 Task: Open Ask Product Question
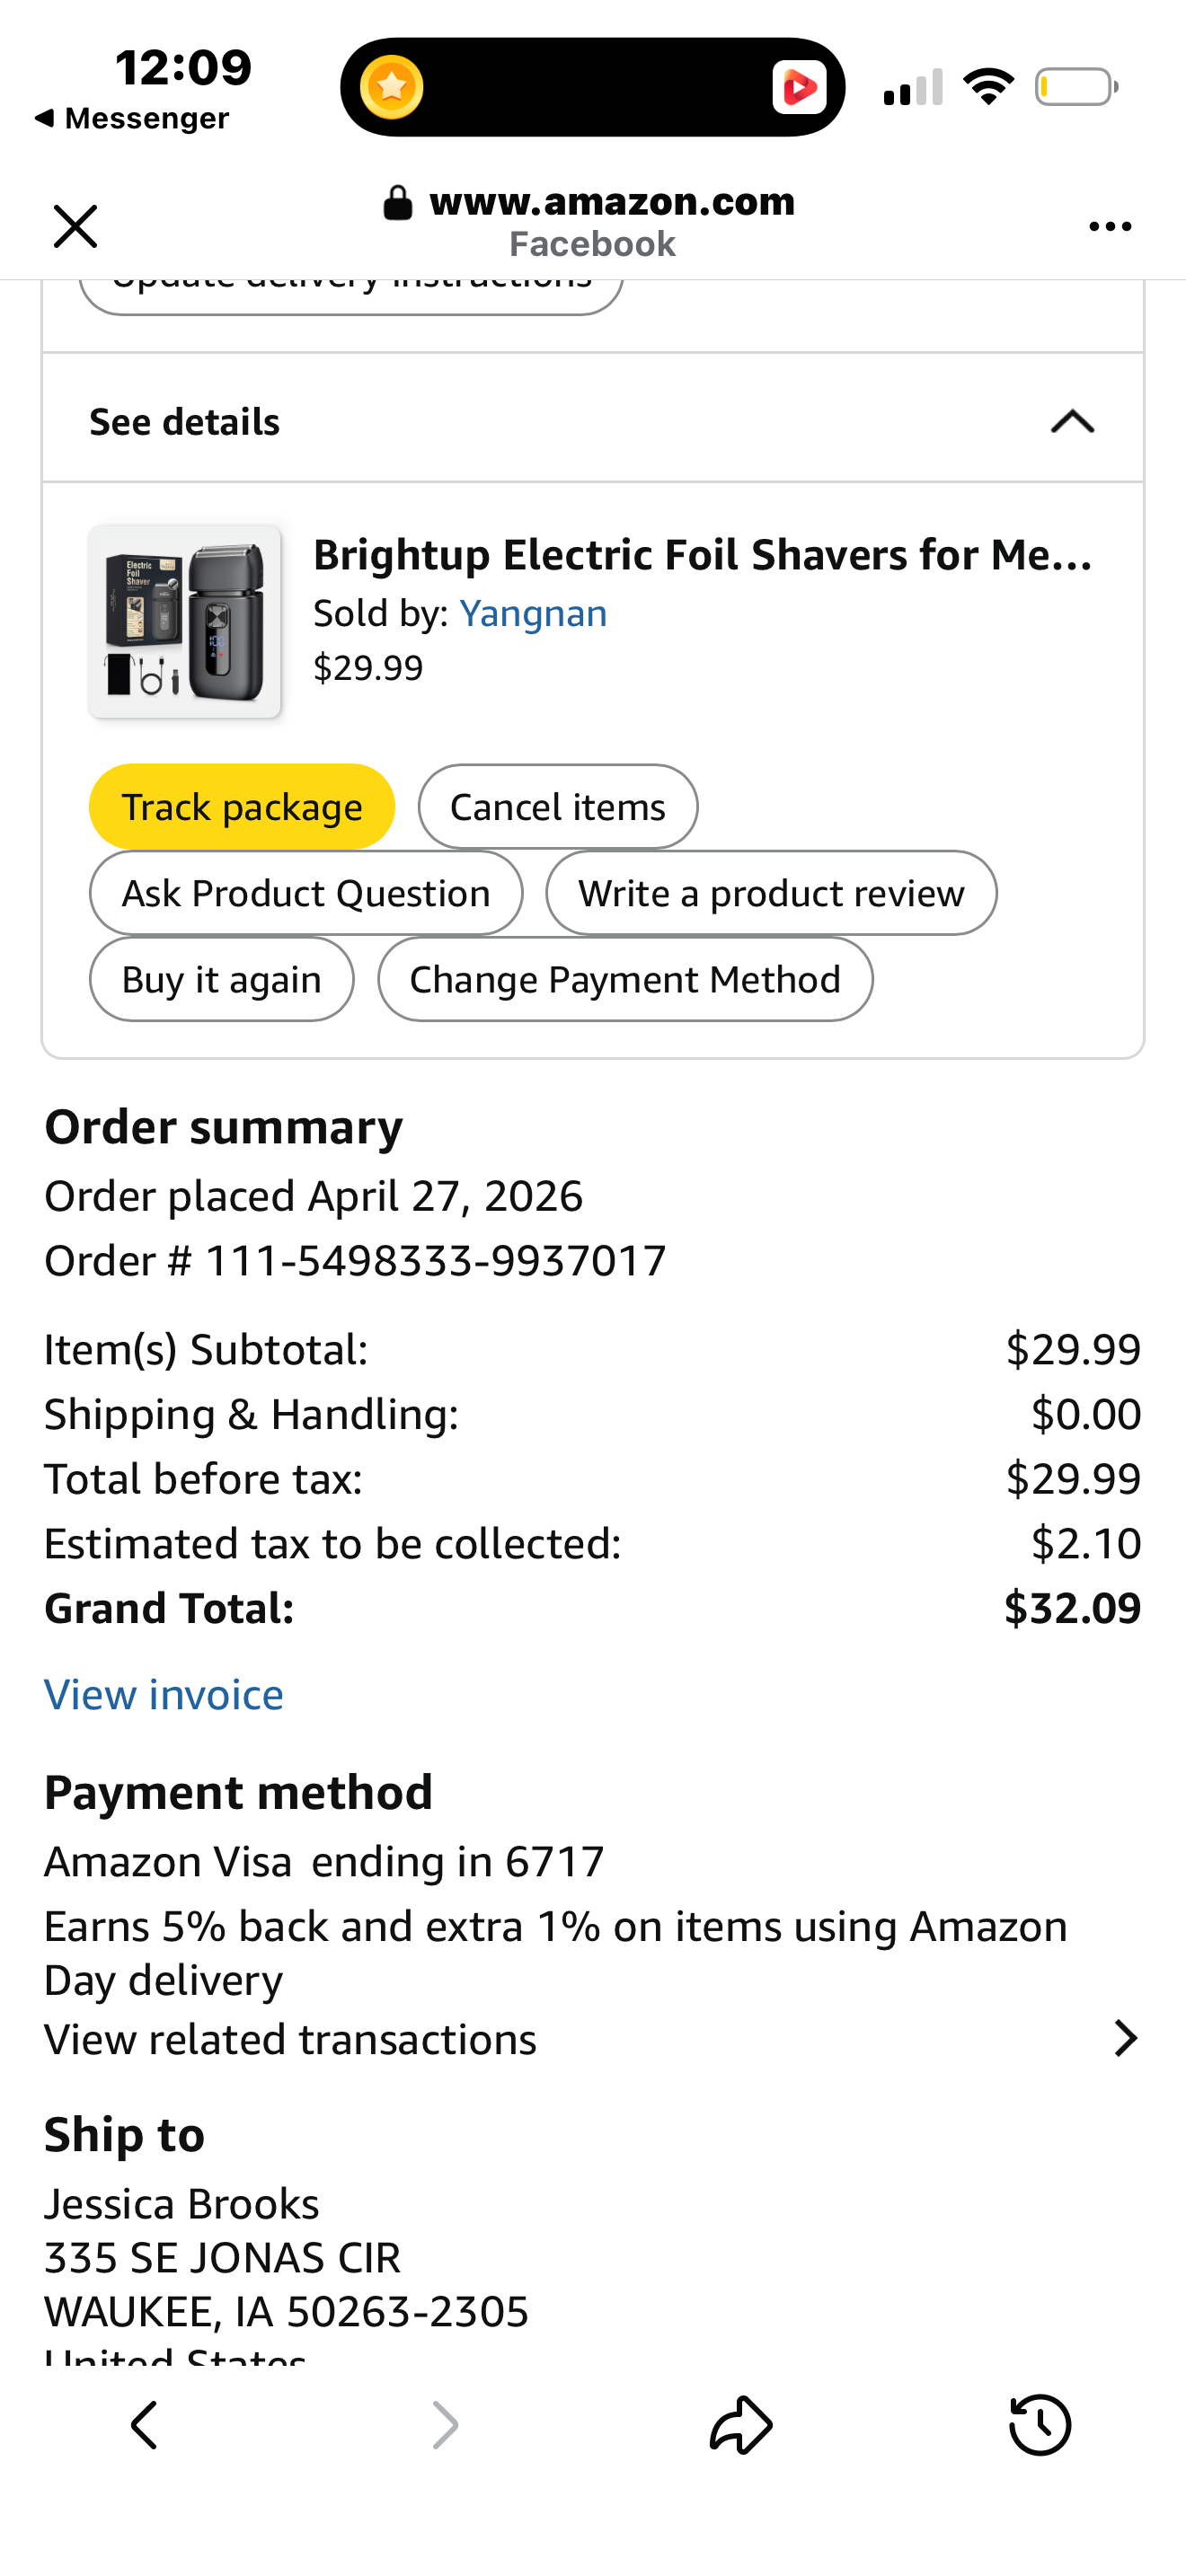(x=306, y=893)
